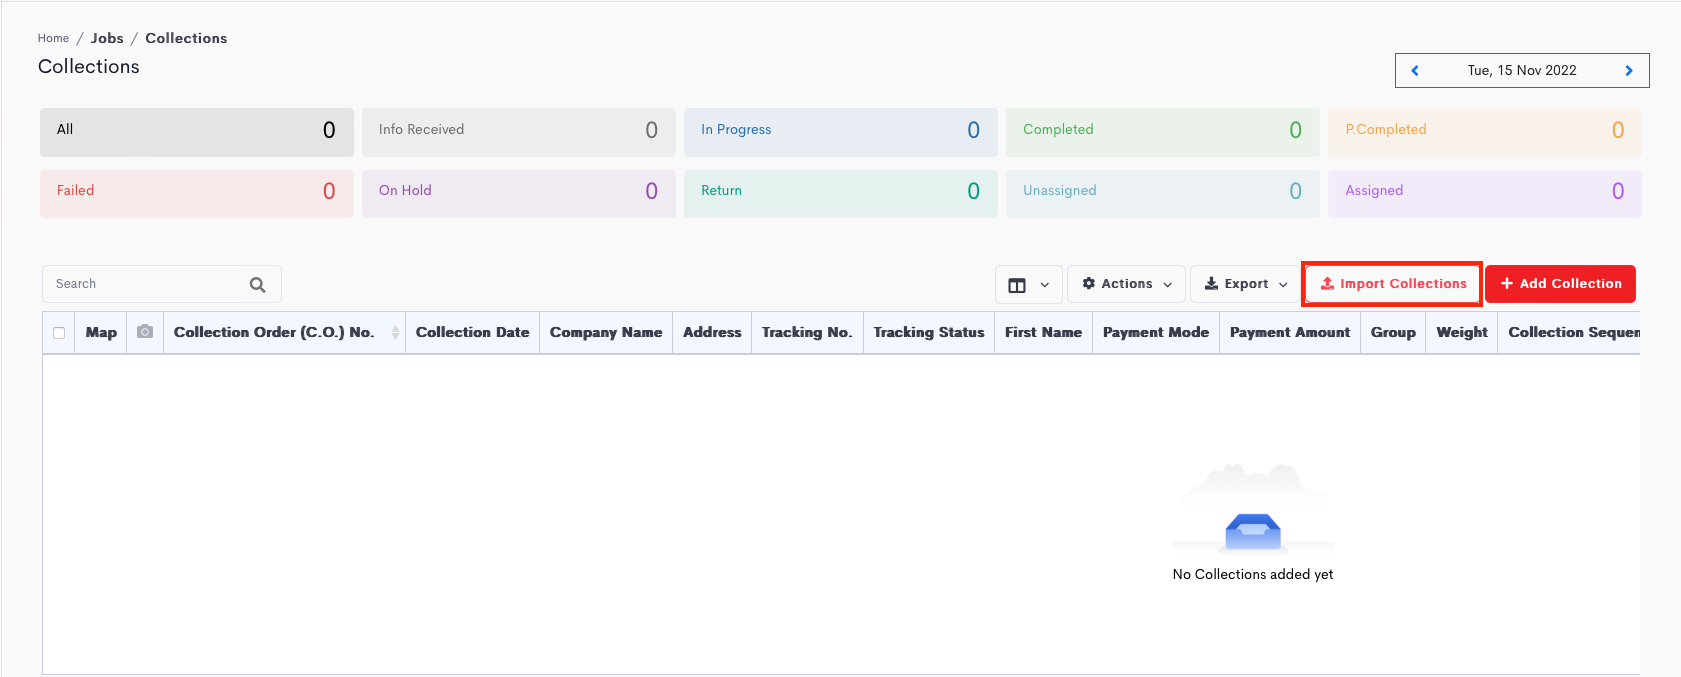Open the Export dropdown menu
Viewport: 1681px width, 677px height.
[1245, 284]
